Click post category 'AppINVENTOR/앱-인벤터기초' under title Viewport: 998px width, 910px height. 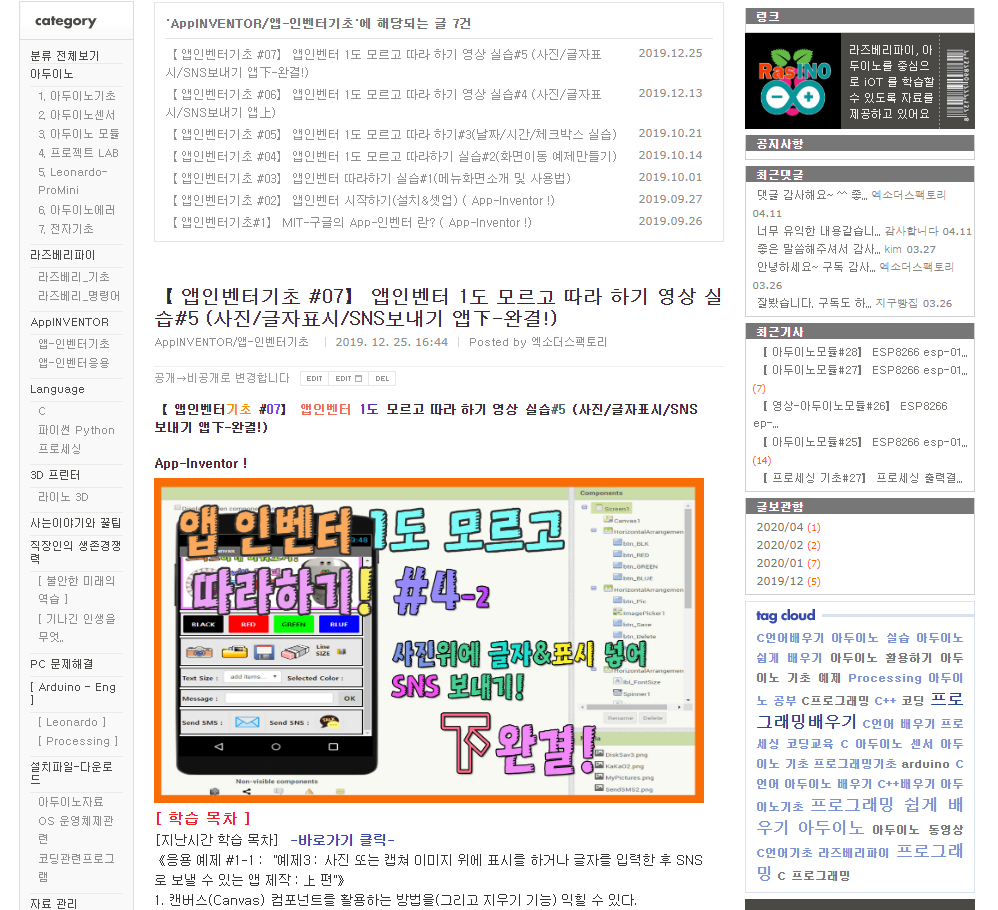(x=232, y=342)
